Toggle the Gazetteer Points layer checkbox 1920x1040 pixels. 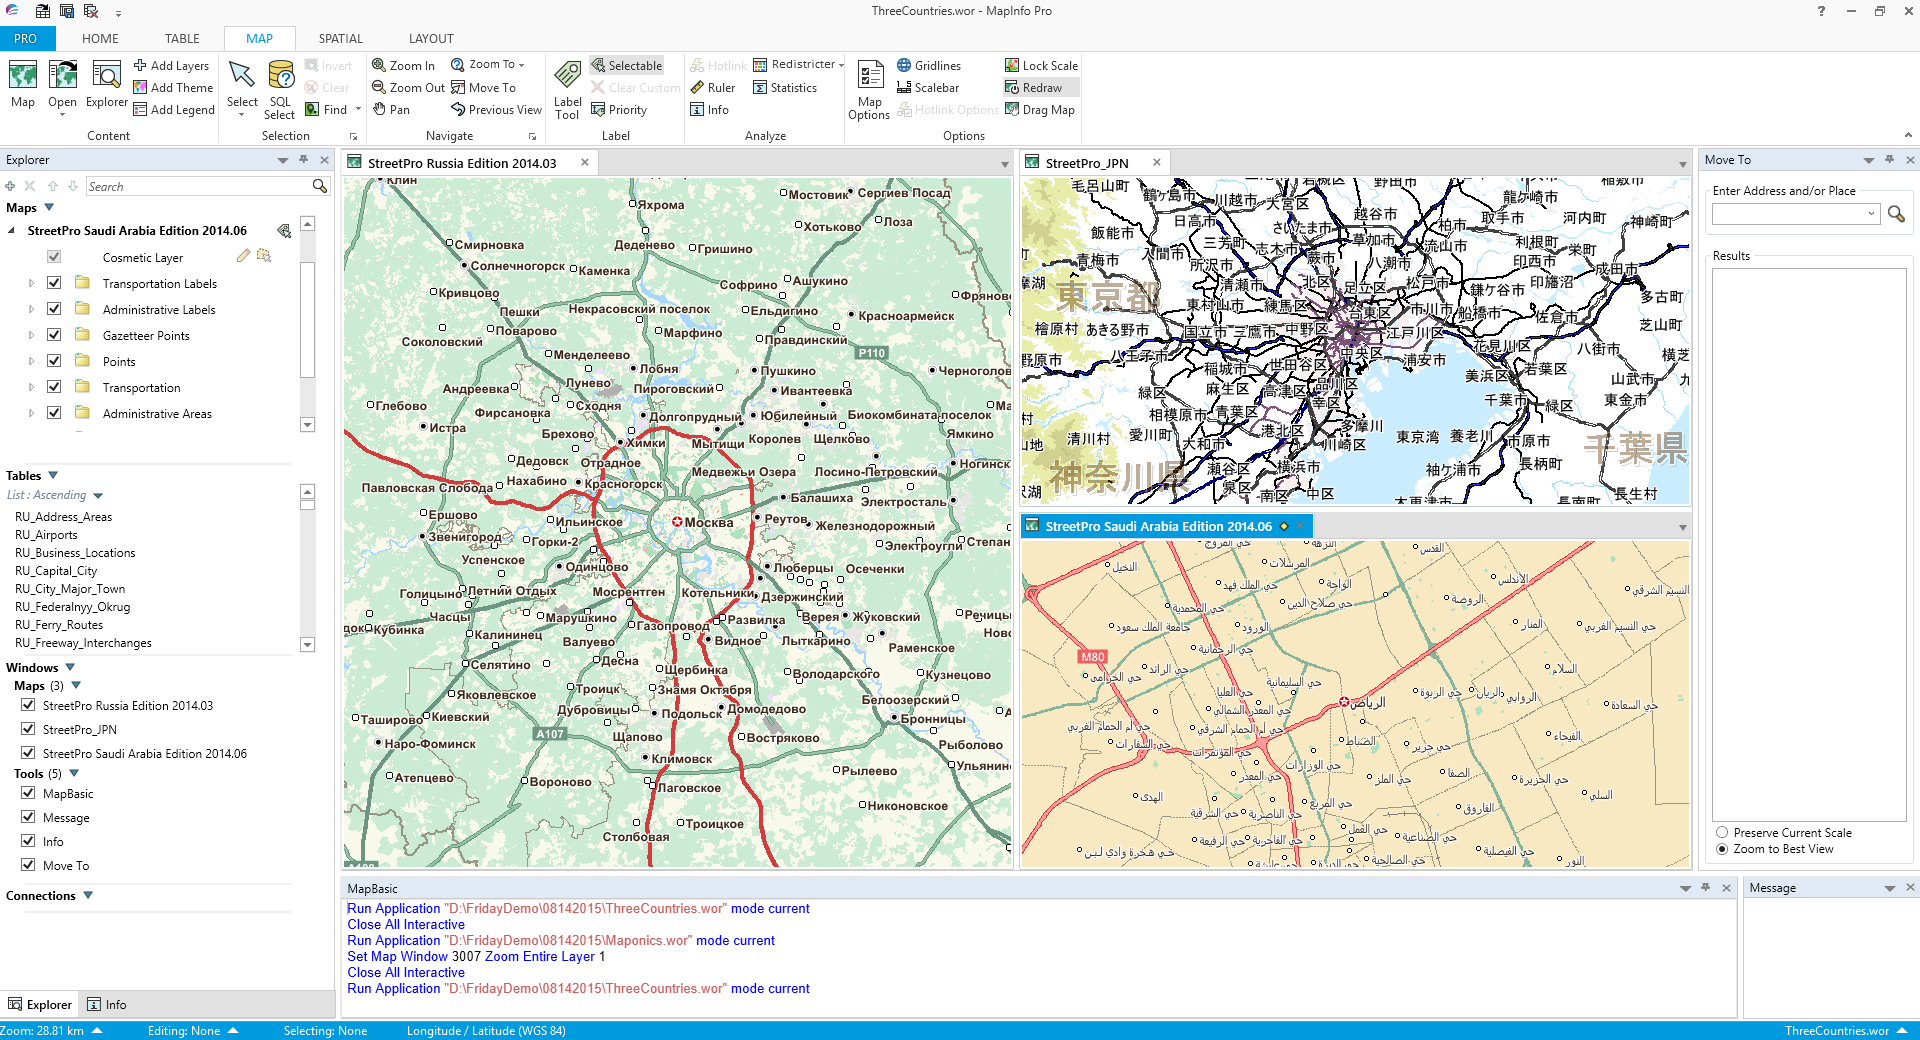coord(54,335)
